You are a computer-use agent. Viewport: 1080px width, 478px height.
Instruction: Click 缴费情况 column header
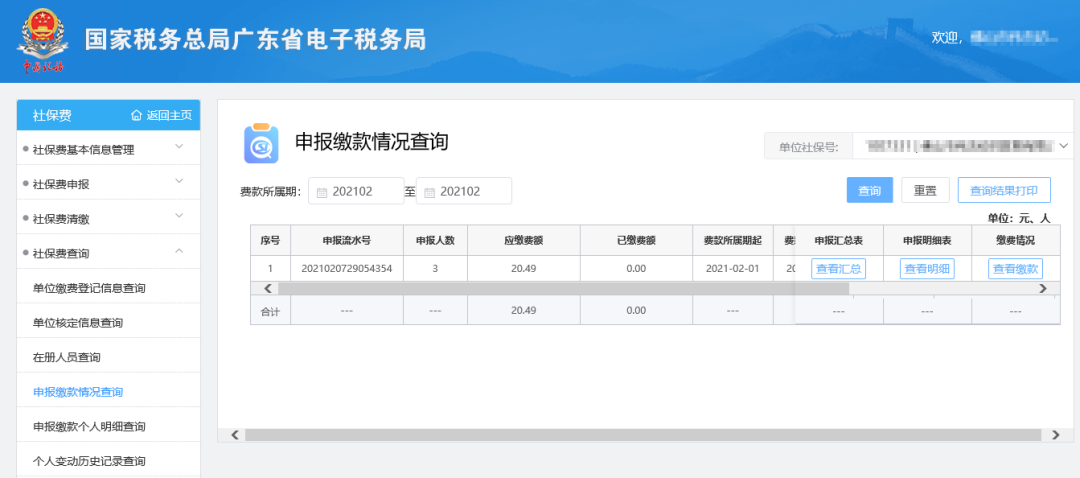tap(1015, 240)
